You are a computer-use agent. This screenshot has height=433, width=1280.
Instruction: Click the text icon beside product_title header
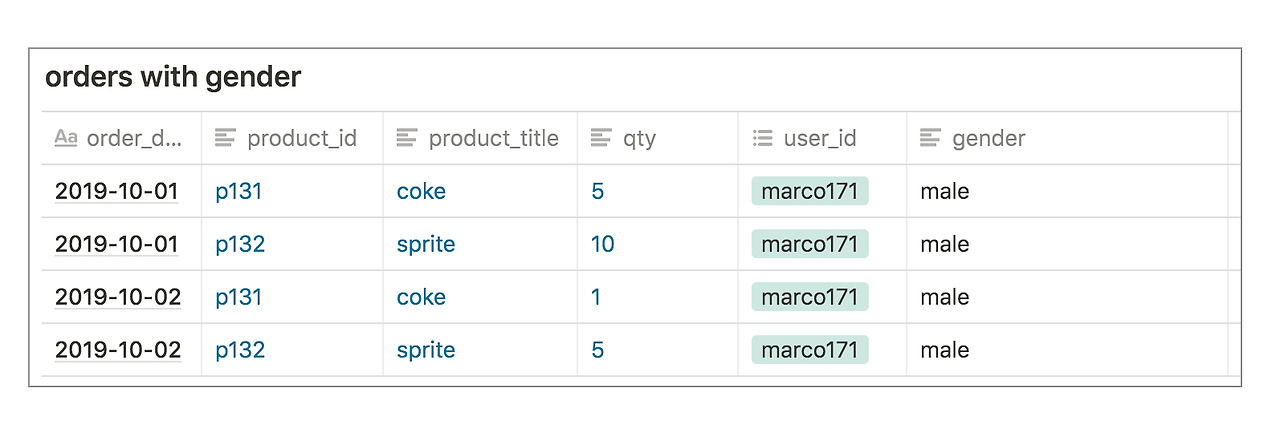pos(407,138)
